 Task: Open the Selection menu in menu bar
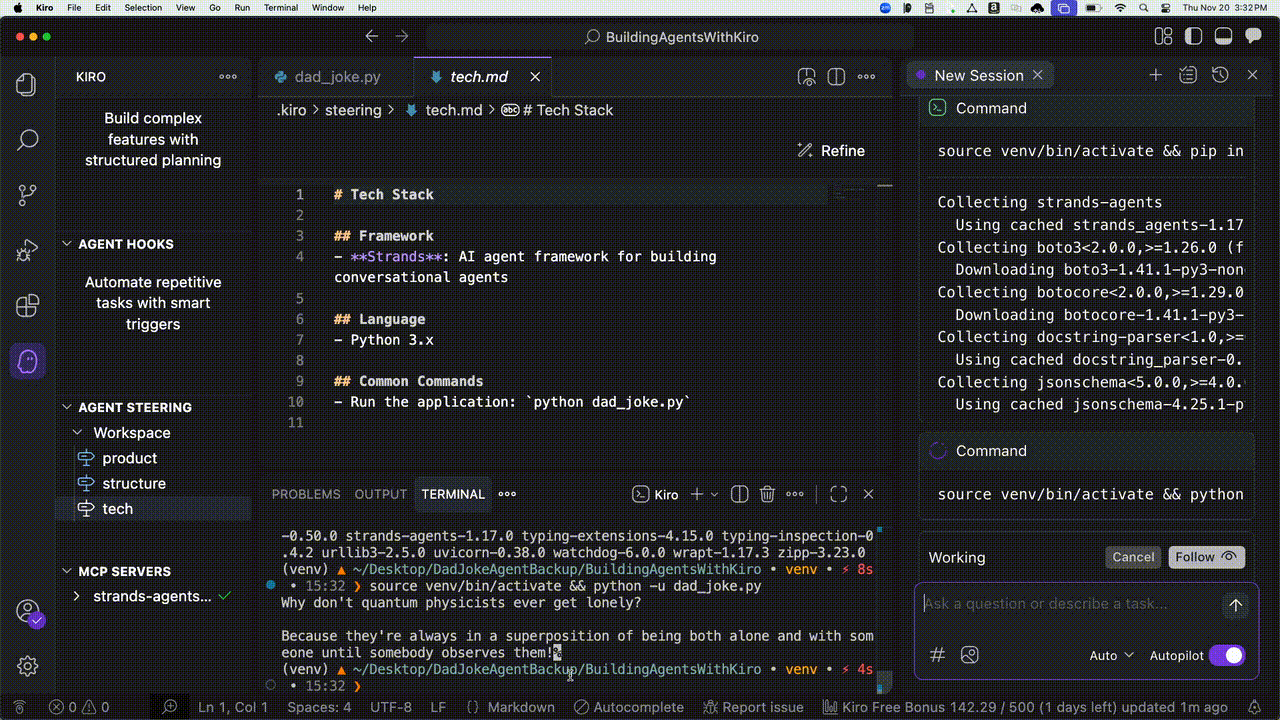(143, 8)
